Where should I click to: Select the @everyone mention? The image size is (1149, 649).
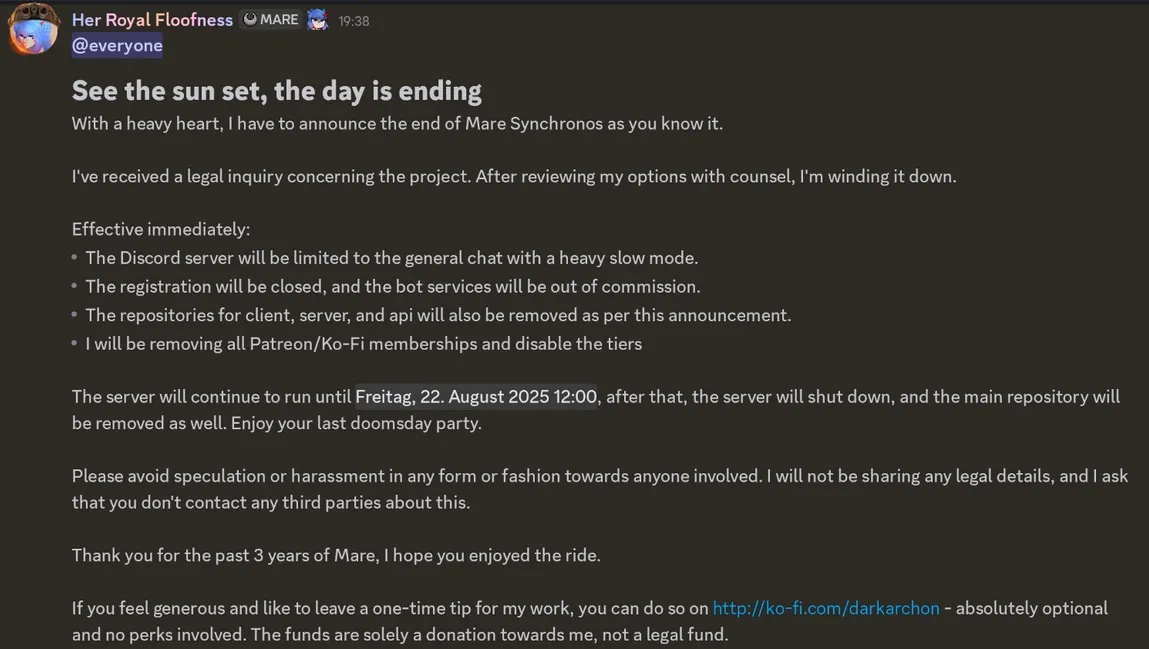[x=116, y=44]
